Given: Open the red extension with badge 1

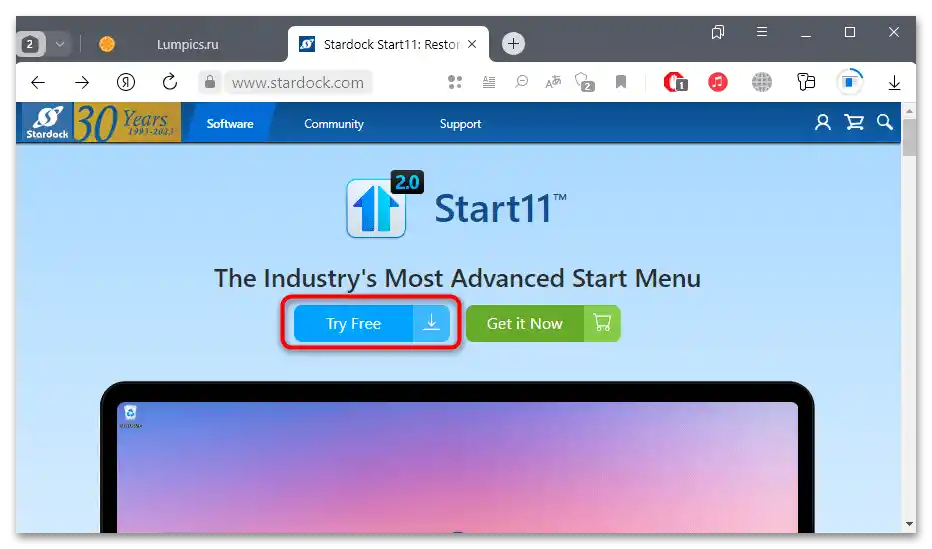Looking at the screenshot, I should pyautogui.click(x=675, y=82).
